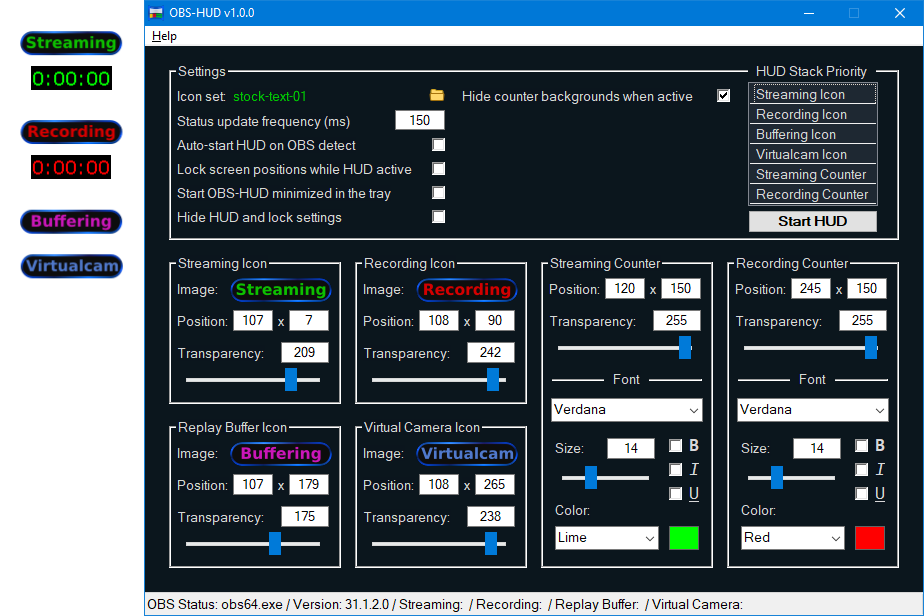
Task: Click Replay Buffer Y position field 179
Action: coord(309,484)
